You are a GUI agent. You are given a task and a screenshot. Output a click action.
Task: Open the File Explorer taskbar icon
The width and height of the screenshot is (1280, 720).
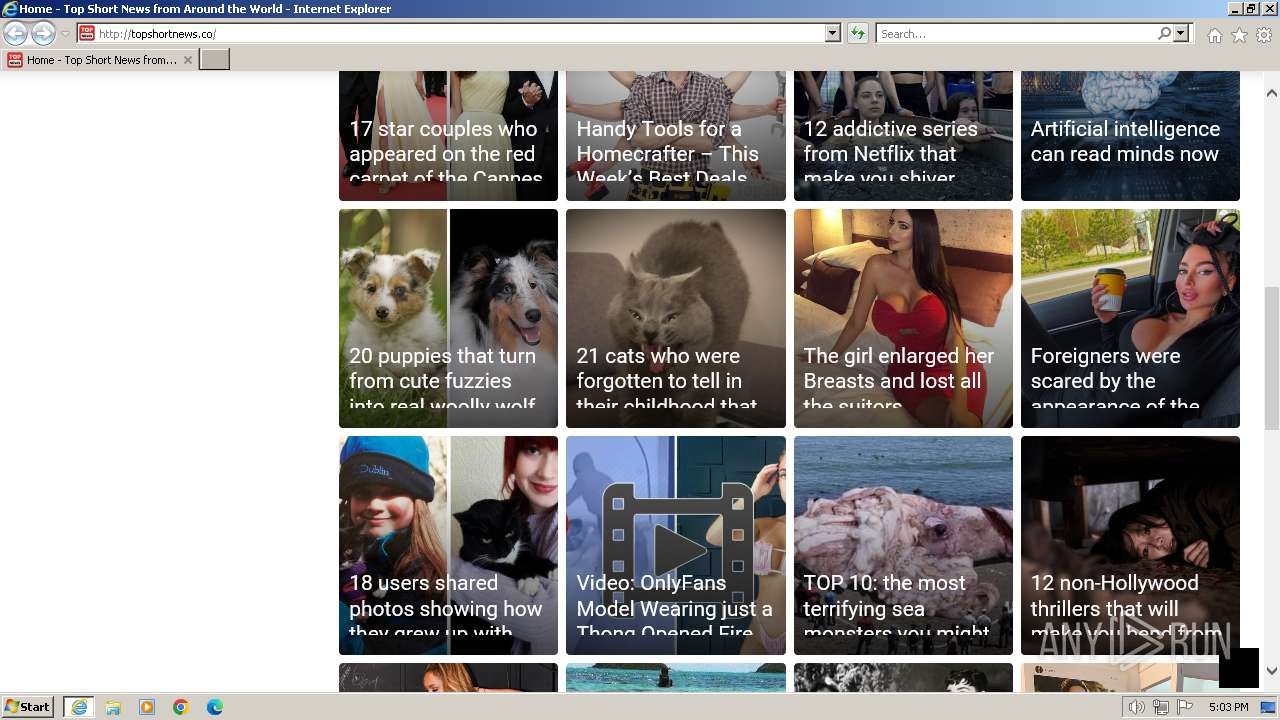pyautogui.click(x=113, y=707)
